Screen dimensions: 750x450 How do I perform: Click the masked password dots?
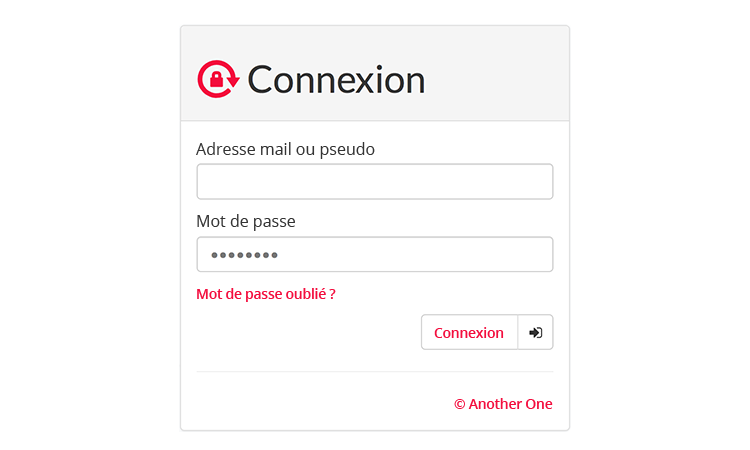tap(244, 255)
